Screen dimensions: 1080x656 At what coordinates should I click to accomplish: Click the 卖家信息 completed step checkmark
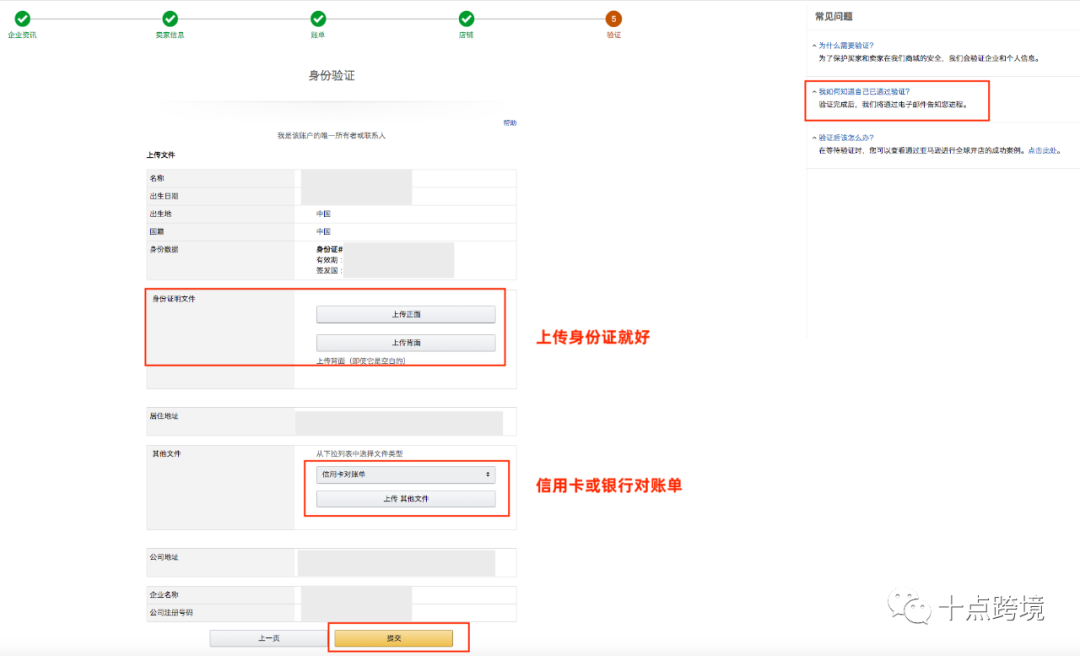170,19
